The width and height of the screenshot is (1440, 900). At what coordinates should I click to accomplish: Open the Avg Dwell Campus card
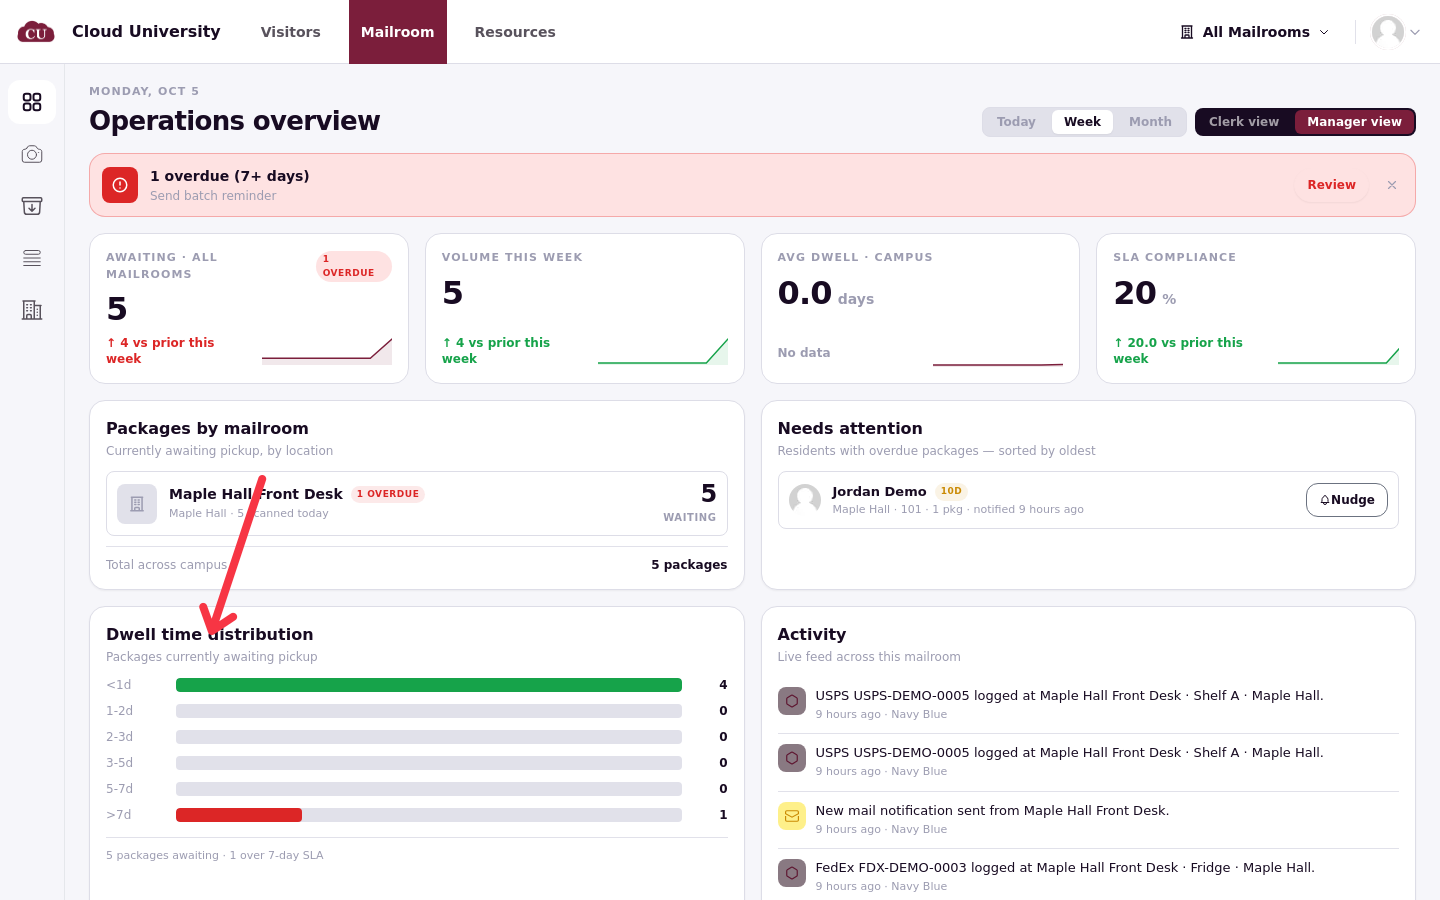920,309
